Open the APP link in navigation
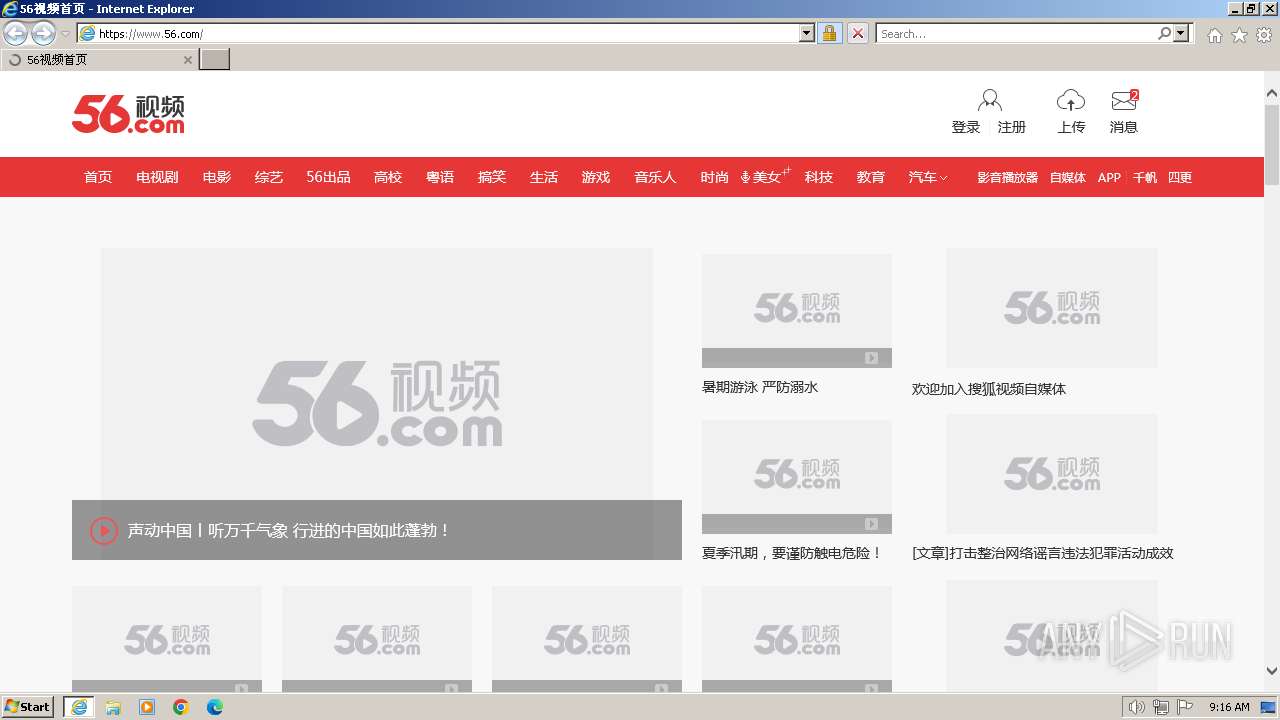This screenshot has width=1280, height=720. coord(1109,178)
